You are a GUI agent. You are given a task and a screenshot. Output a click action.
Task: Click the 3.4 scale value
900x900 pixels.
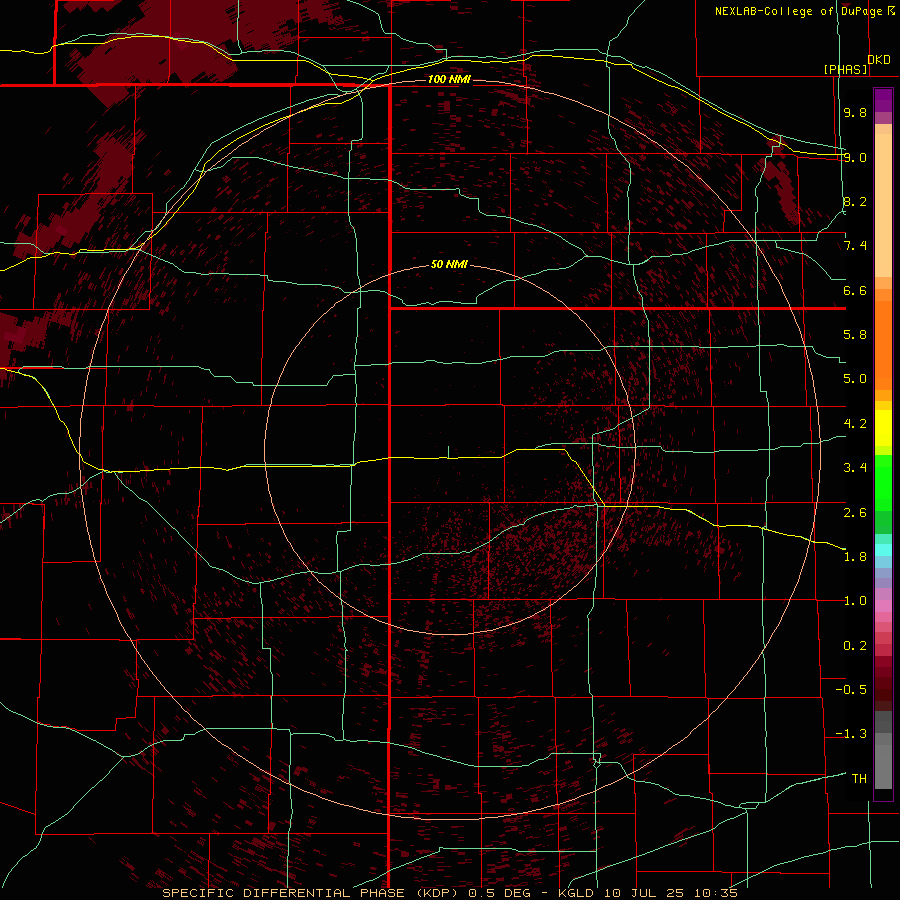855,468
